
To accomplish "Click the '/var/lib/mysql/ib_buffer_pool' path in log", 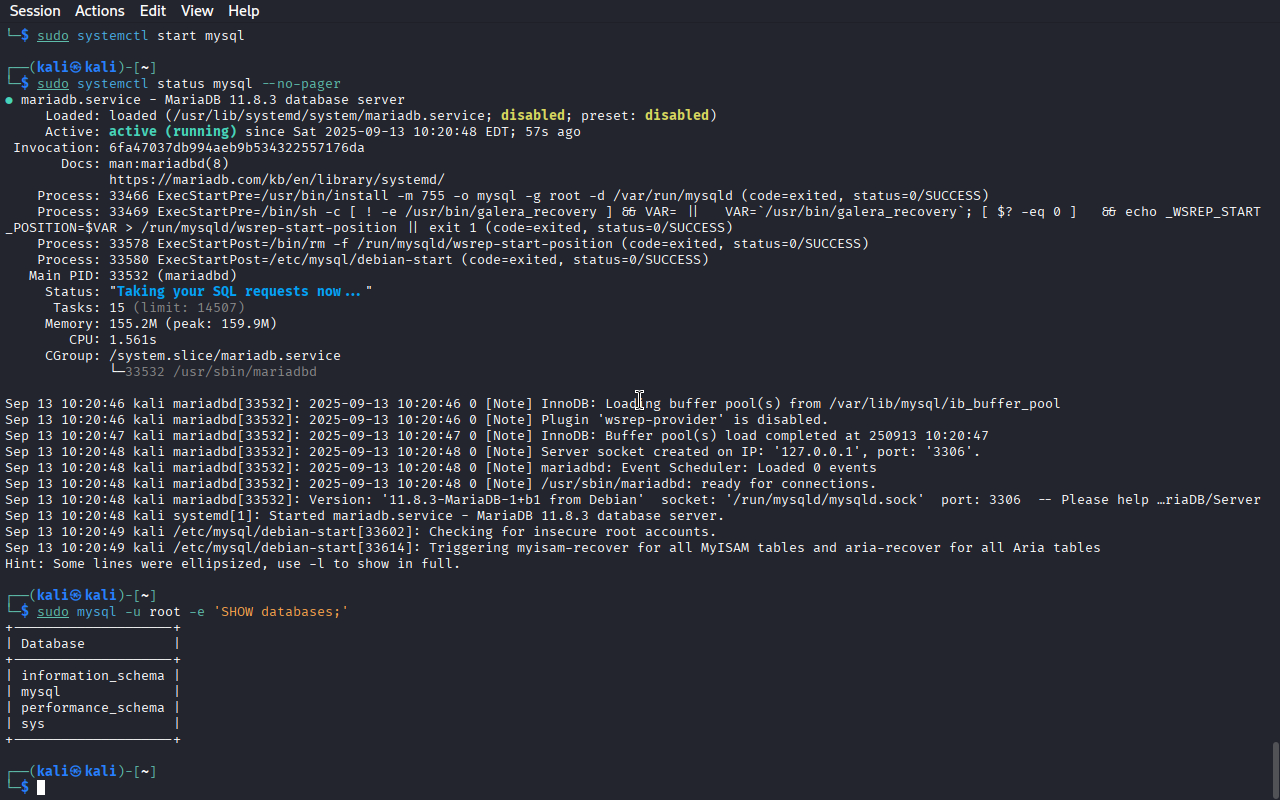I will (x=945, y=404).
